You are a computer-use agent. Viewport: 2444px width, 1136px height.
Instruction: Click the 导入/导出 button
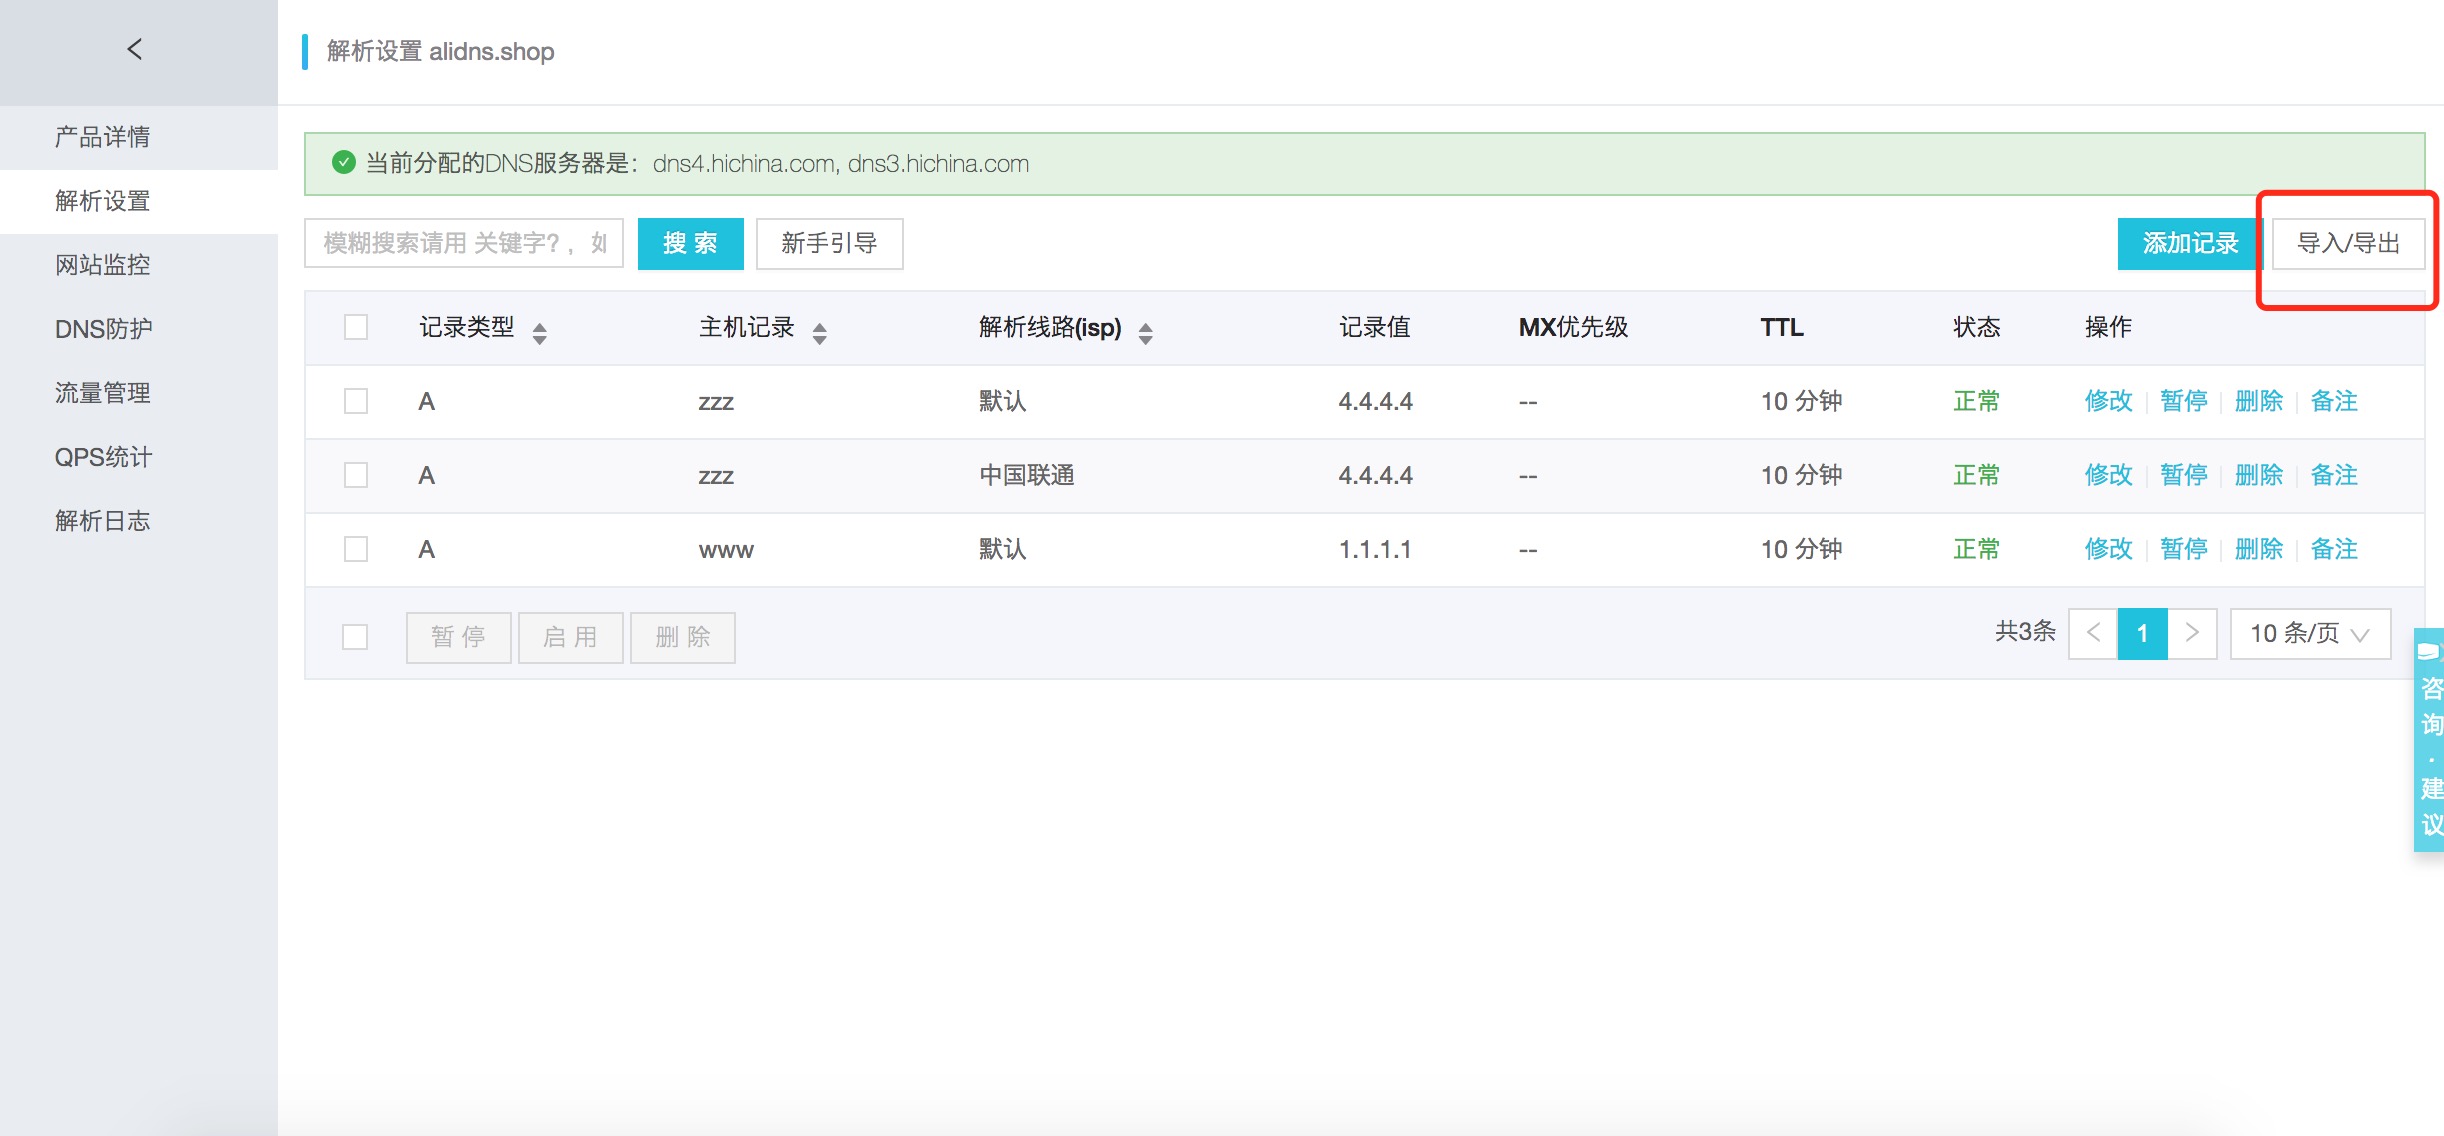[2348, 243]
